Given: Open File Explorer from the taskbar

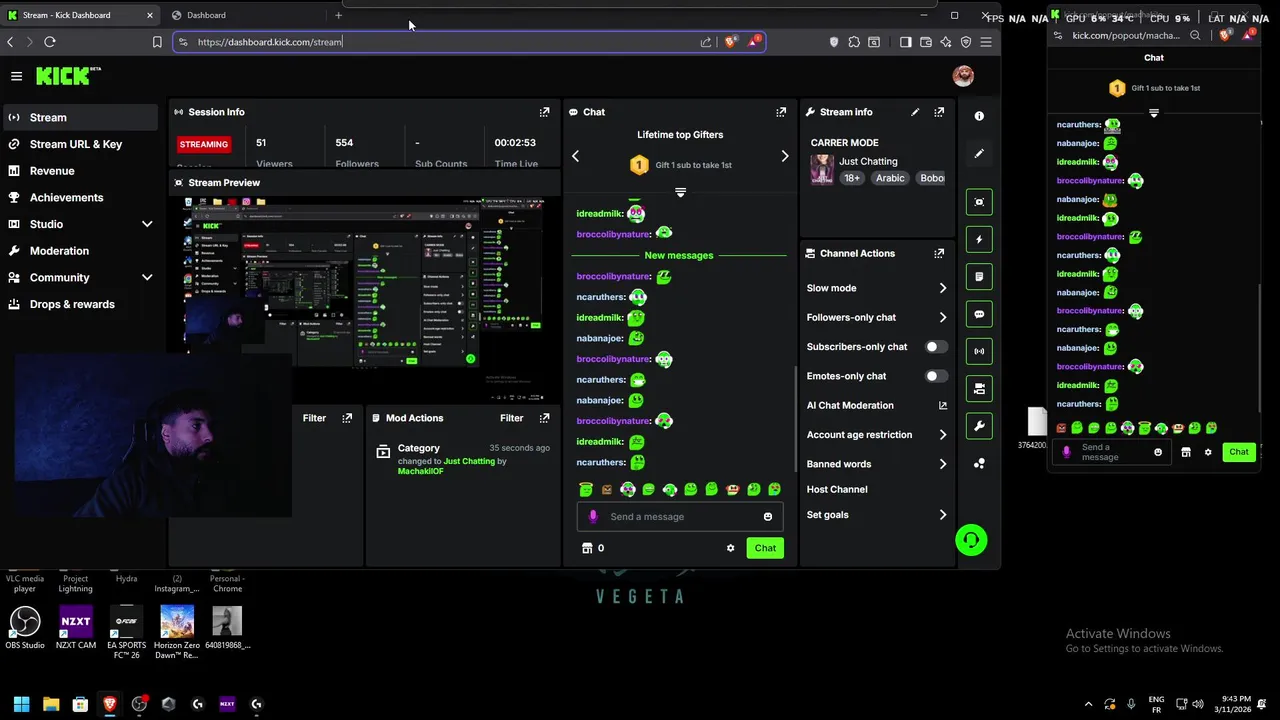Looking at the screenshot, I should 51,704.
